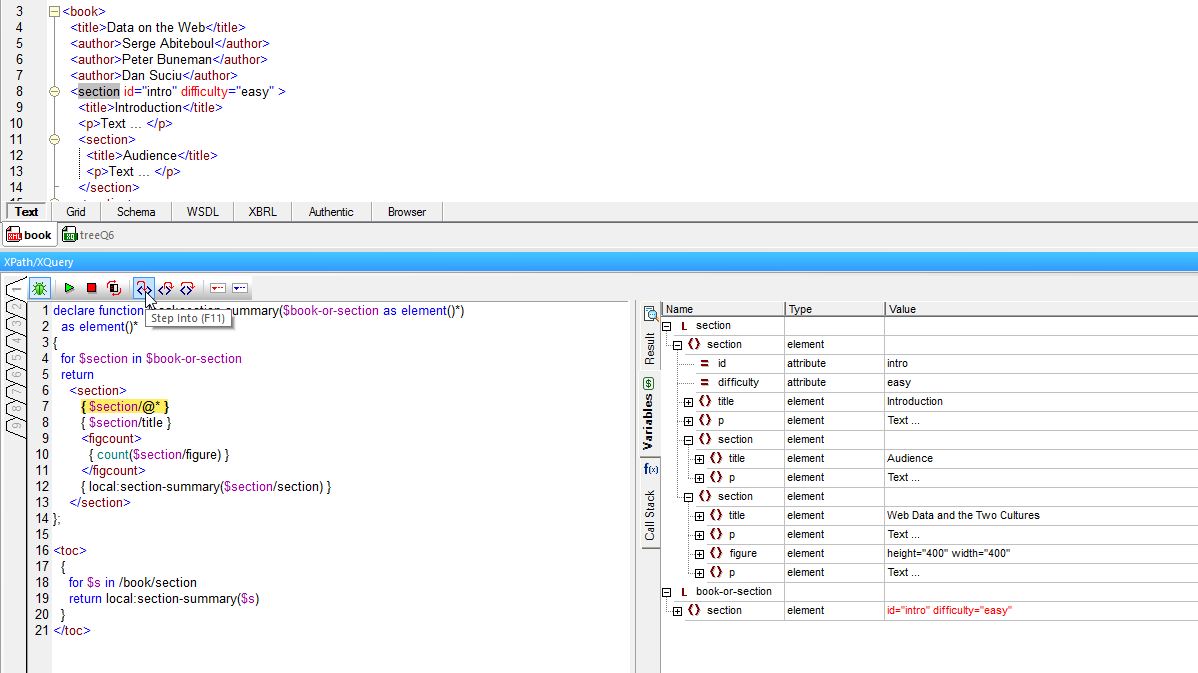Screen dimensions: 1198x673
Task: Switch to the treeQ6 document tab
Action: click(x=96, y=234)
